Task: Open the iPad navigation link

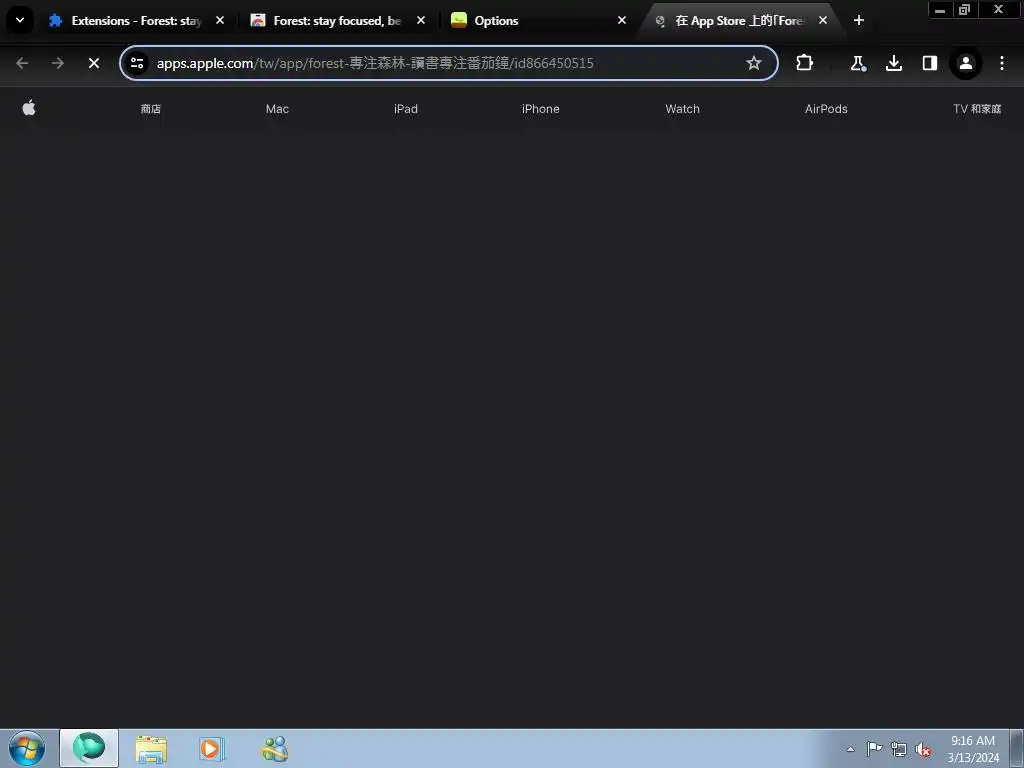Action: 406,109
